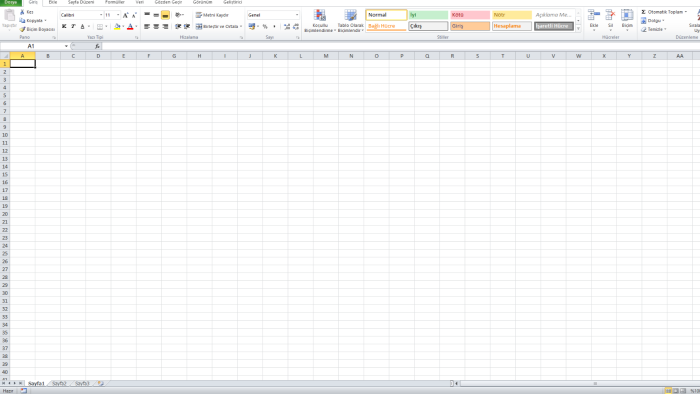
Task: Apply yellow fill color bucket
Action: (117, 26)
